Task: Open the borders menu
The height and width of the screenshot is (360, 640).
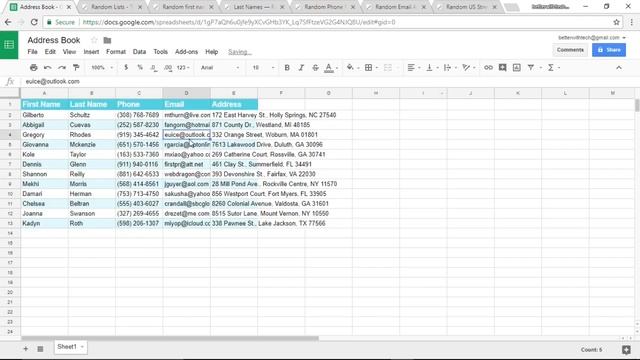Action: coord(369,68)
